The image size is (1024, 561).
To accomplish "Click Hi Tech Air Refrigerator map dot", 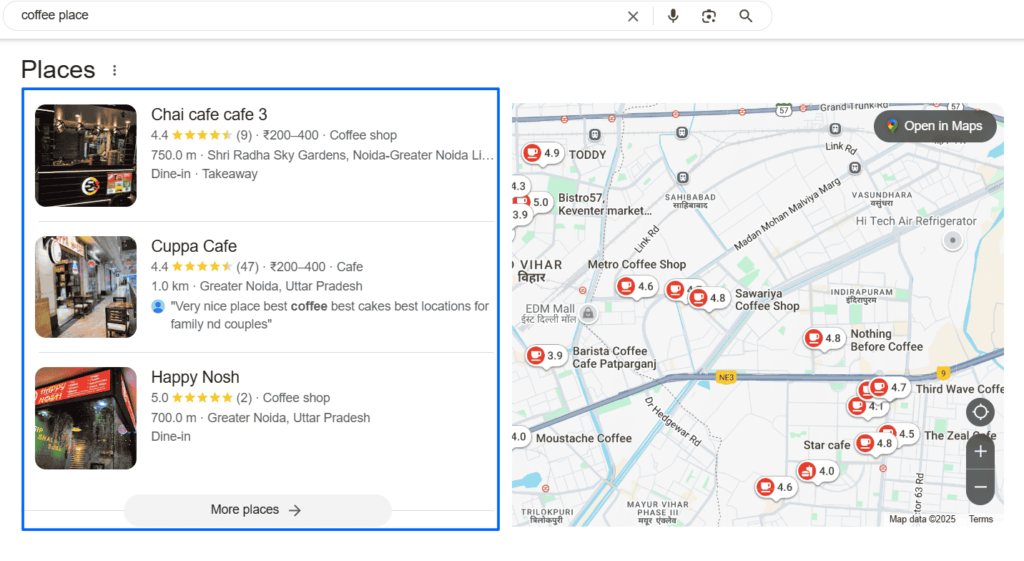I will [952, 240].
